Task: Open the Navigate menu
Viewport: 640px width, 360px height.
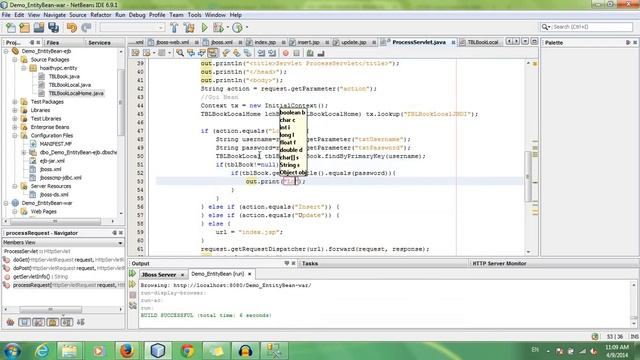Action: [x=54, y=15]
